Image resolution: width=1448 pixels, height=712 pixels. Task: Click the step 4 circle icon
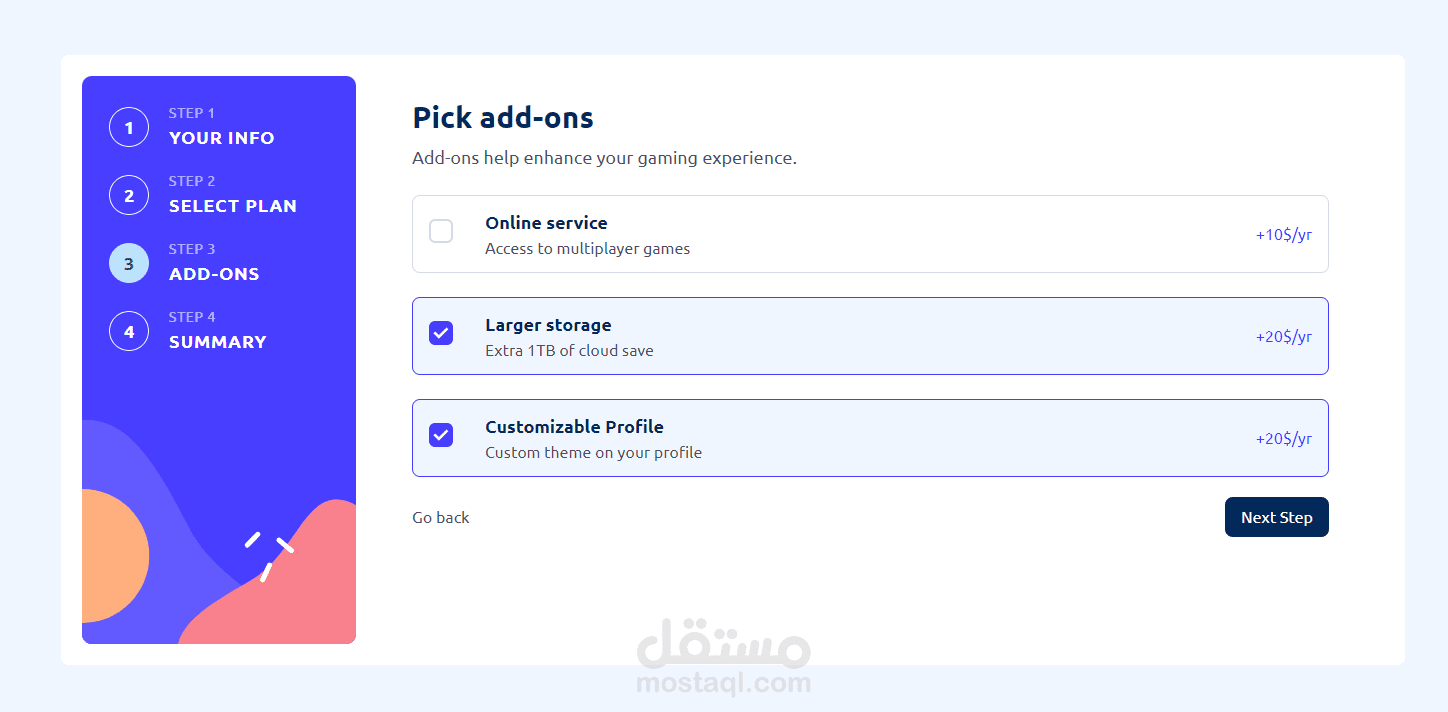pos(129,331)
